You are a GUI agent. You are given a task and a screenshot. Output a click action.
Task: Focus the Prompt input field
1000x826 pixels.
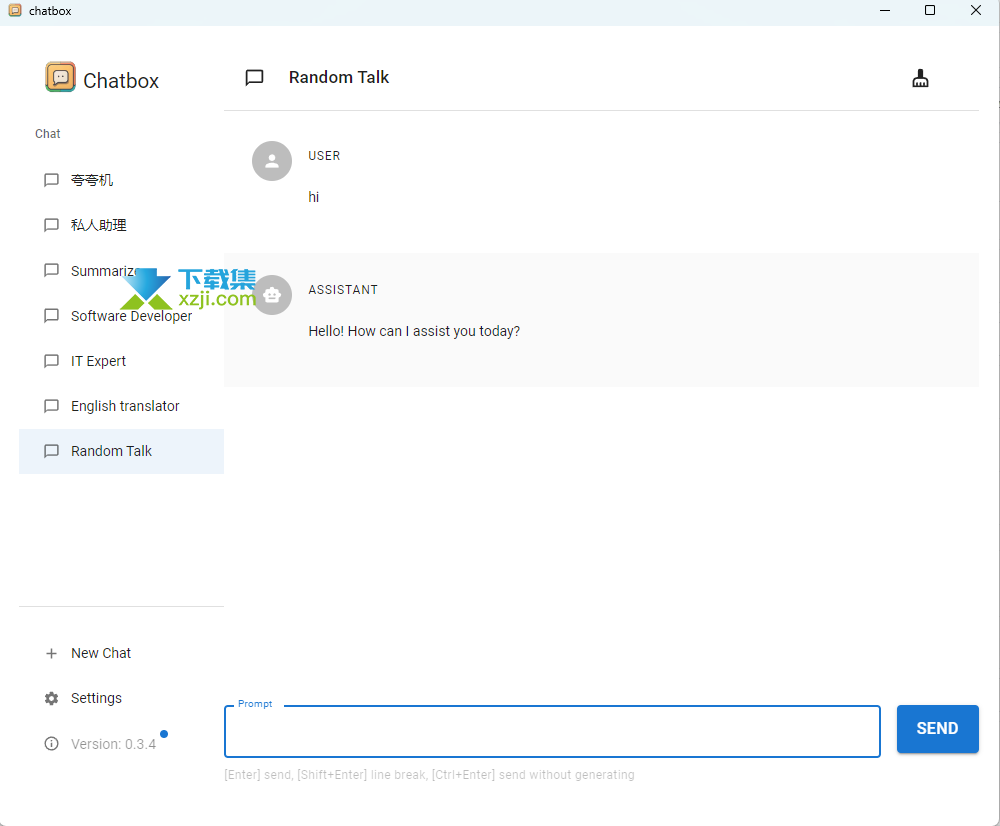552,732
